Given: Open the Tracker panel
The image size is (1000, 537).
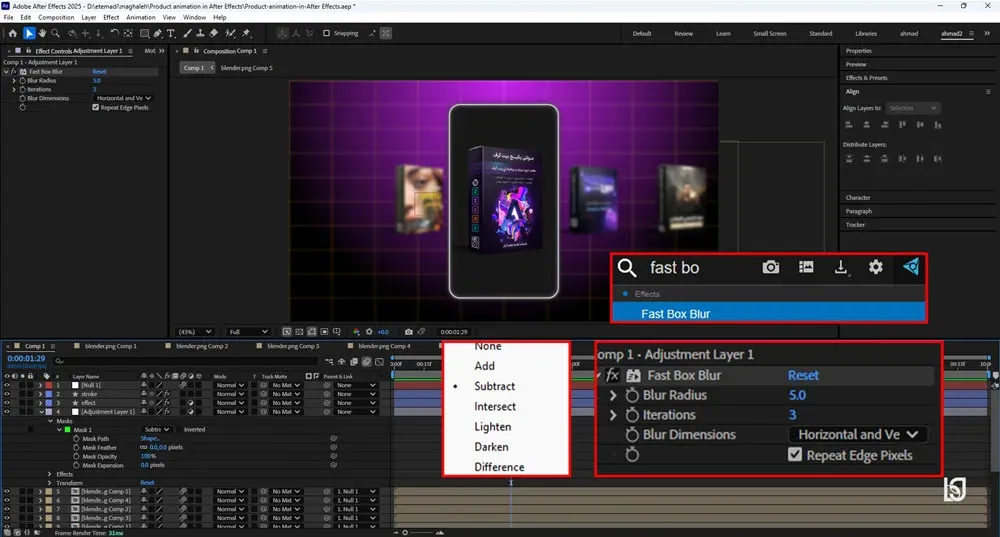Looking at the screenshot, I should (x=855, y=224).
